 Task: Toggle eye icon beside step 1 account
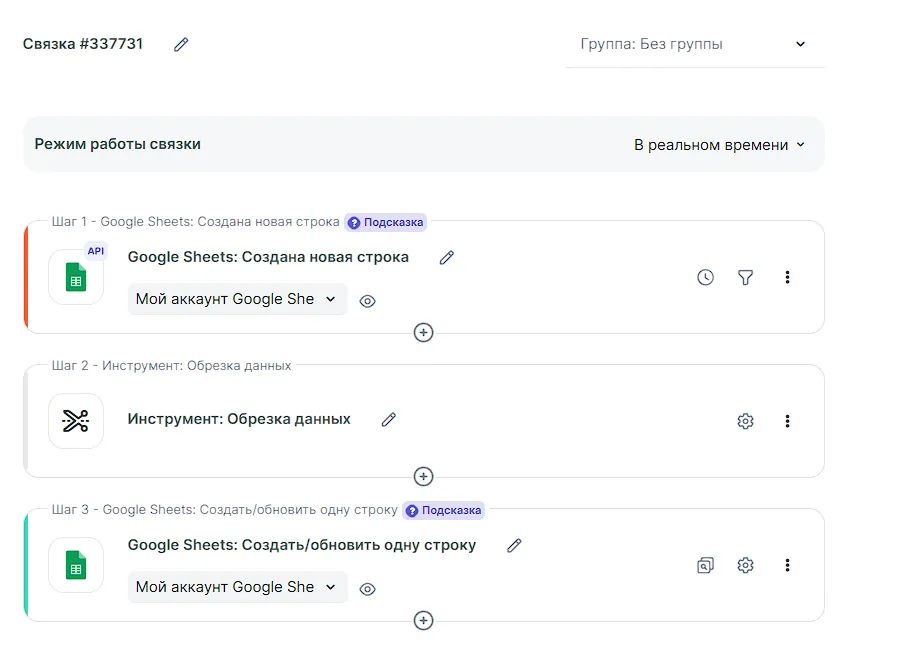click(367, 301)
